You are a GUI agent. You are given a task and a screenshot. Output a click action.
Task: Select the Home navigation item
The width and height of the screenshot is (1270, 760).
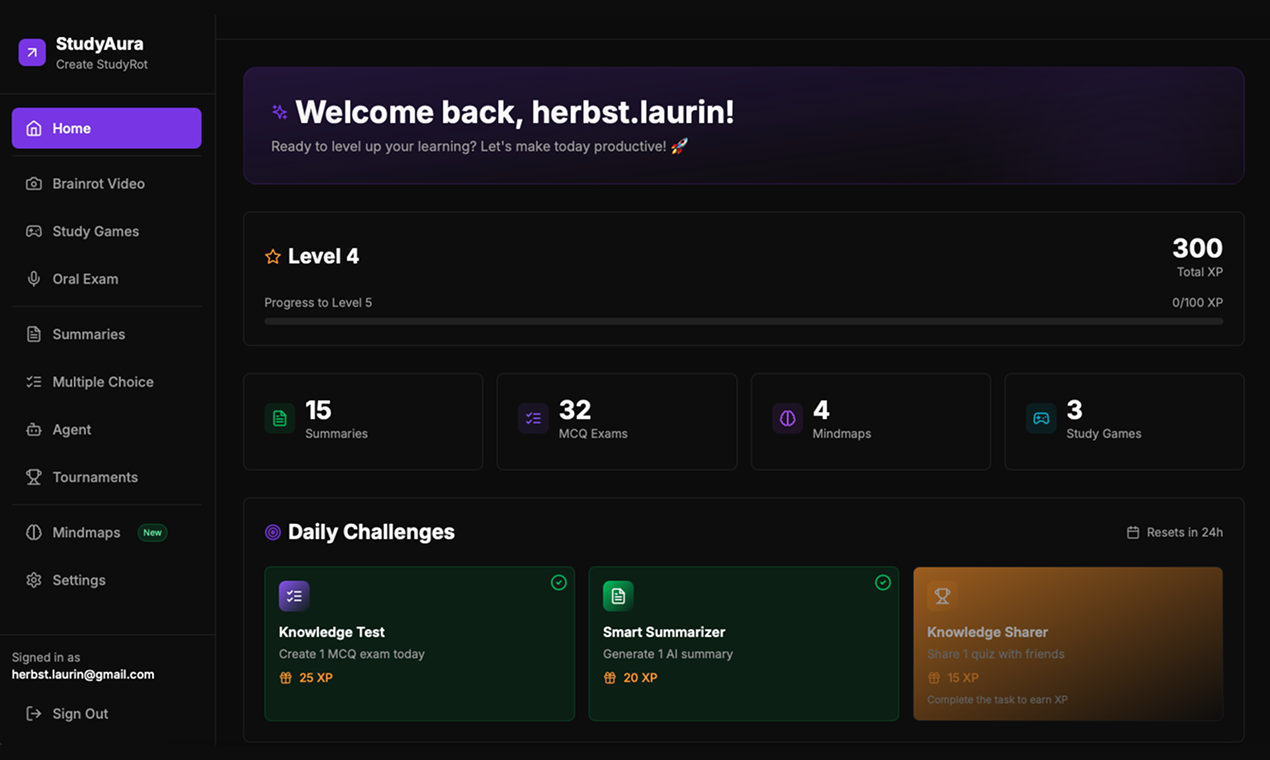[106, 128]
